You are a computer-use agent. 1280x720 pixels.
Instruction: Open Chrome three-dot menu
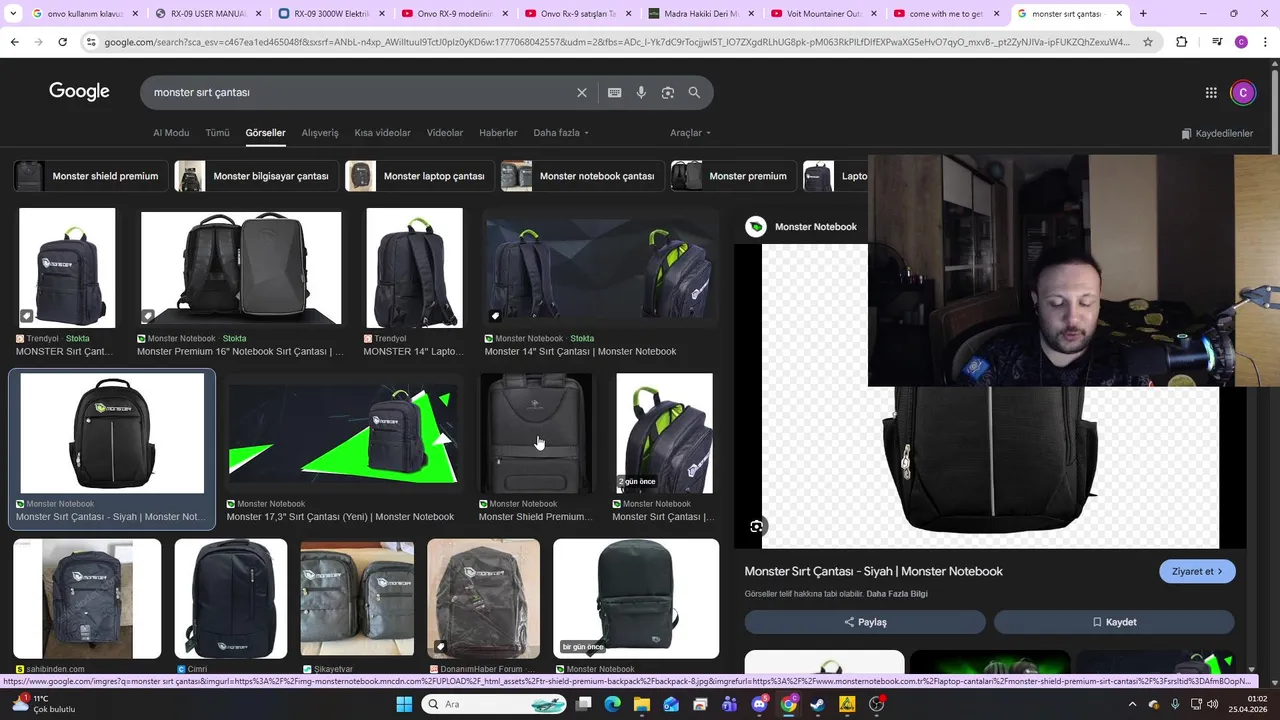[1265, 42]
